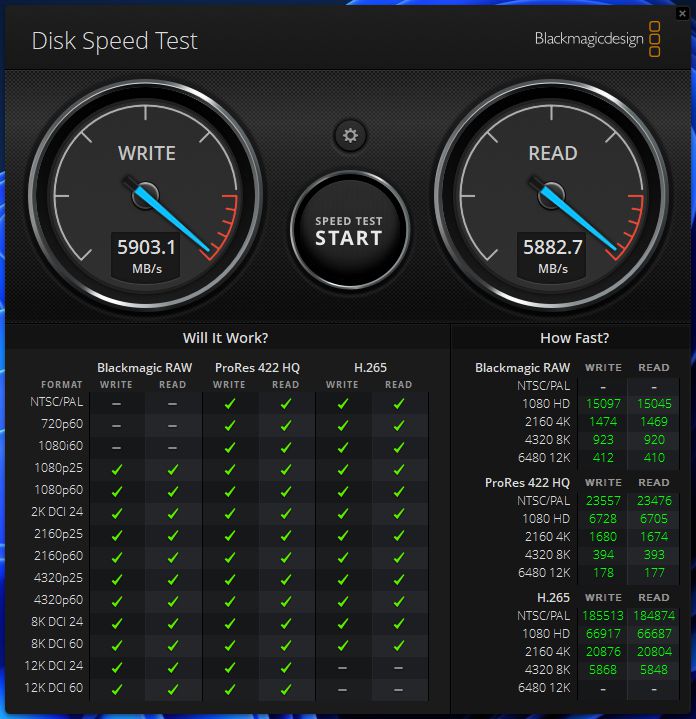Click the 8K DCI 60 row label
Image resolution: width=696 pixels, height=719 pixels.
coord(57,644)
